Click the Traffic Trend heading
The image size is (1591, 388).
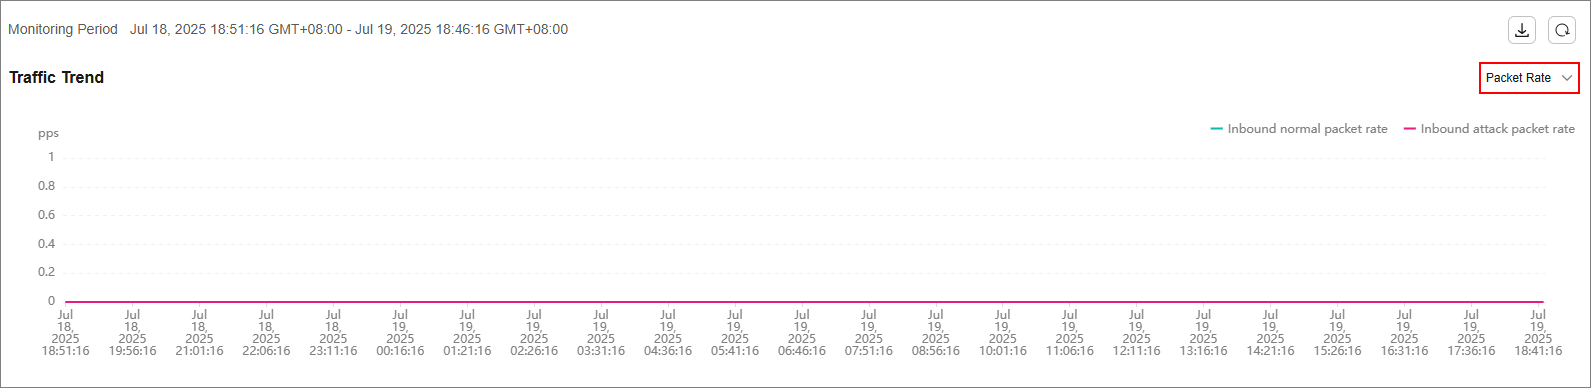coord(57,78)
